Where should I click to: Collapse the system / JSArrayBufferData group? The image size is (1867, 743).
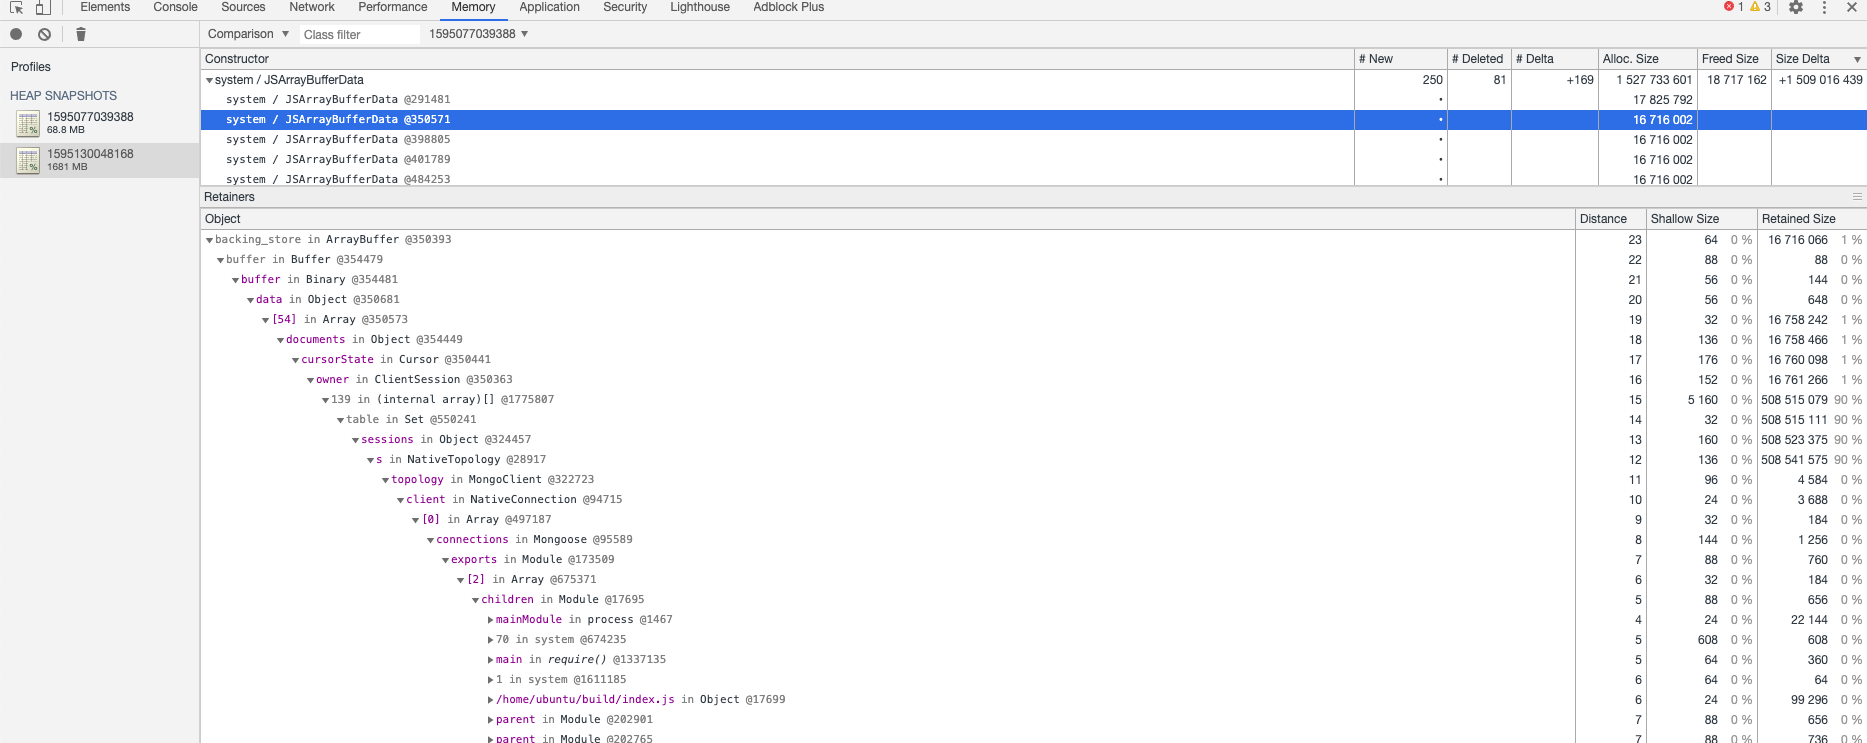point(209,80)
